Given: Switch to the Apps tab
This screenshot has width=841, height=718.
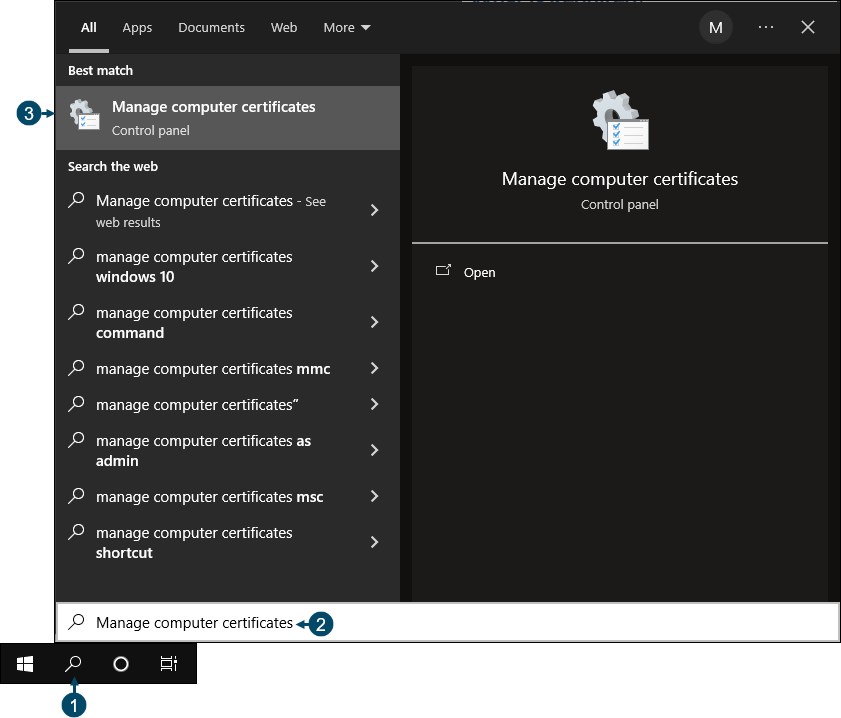Looking at the screenshot, I should pyautogui.click(x=137, y=28).
